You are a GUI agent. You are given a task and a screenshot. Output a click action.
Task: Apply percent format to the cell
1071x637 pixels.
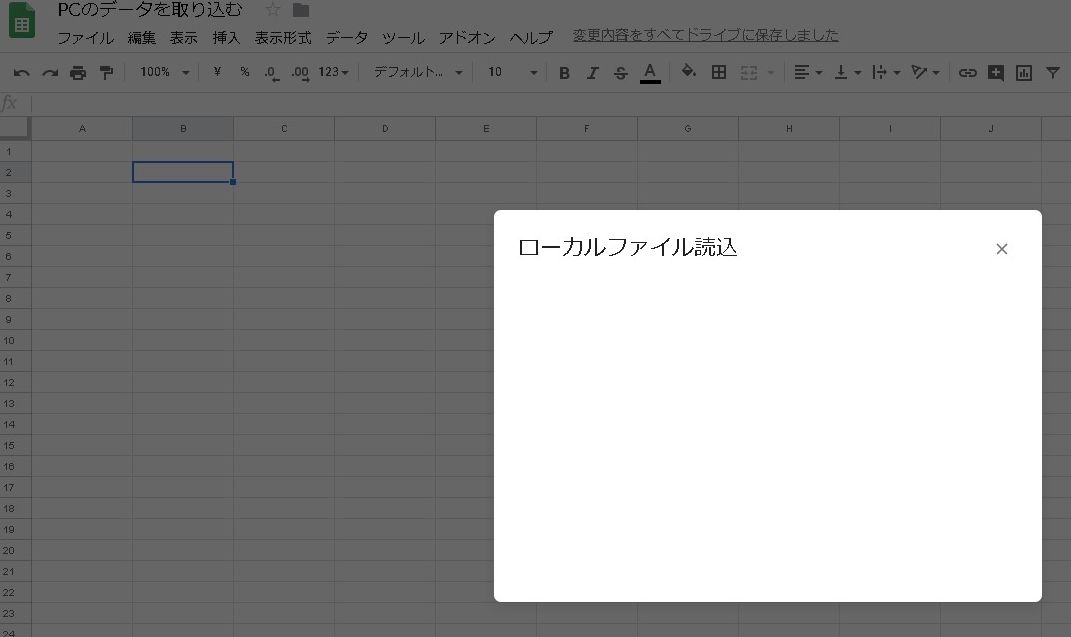(x=245, y=72)
